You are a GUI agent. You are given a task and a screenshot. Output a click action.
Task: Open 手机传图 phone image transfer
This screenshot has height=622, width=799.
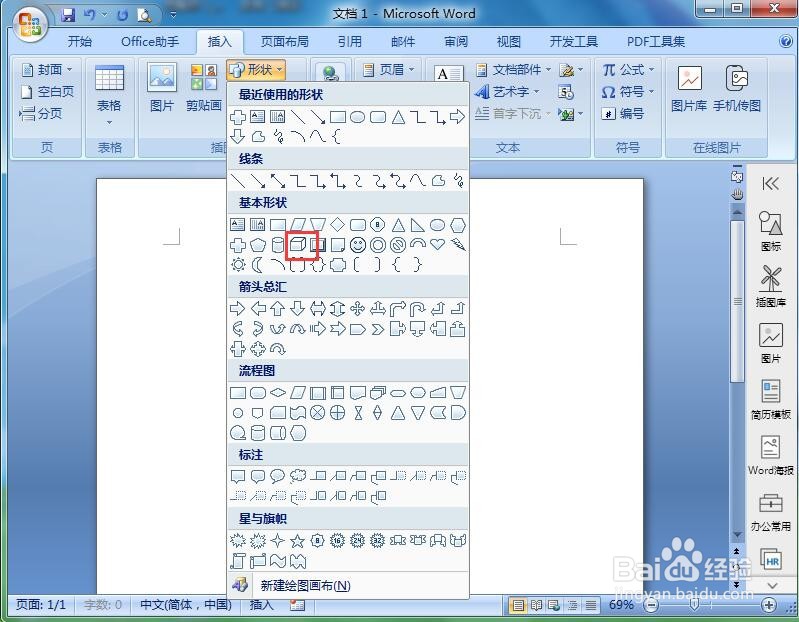[737, 88]
